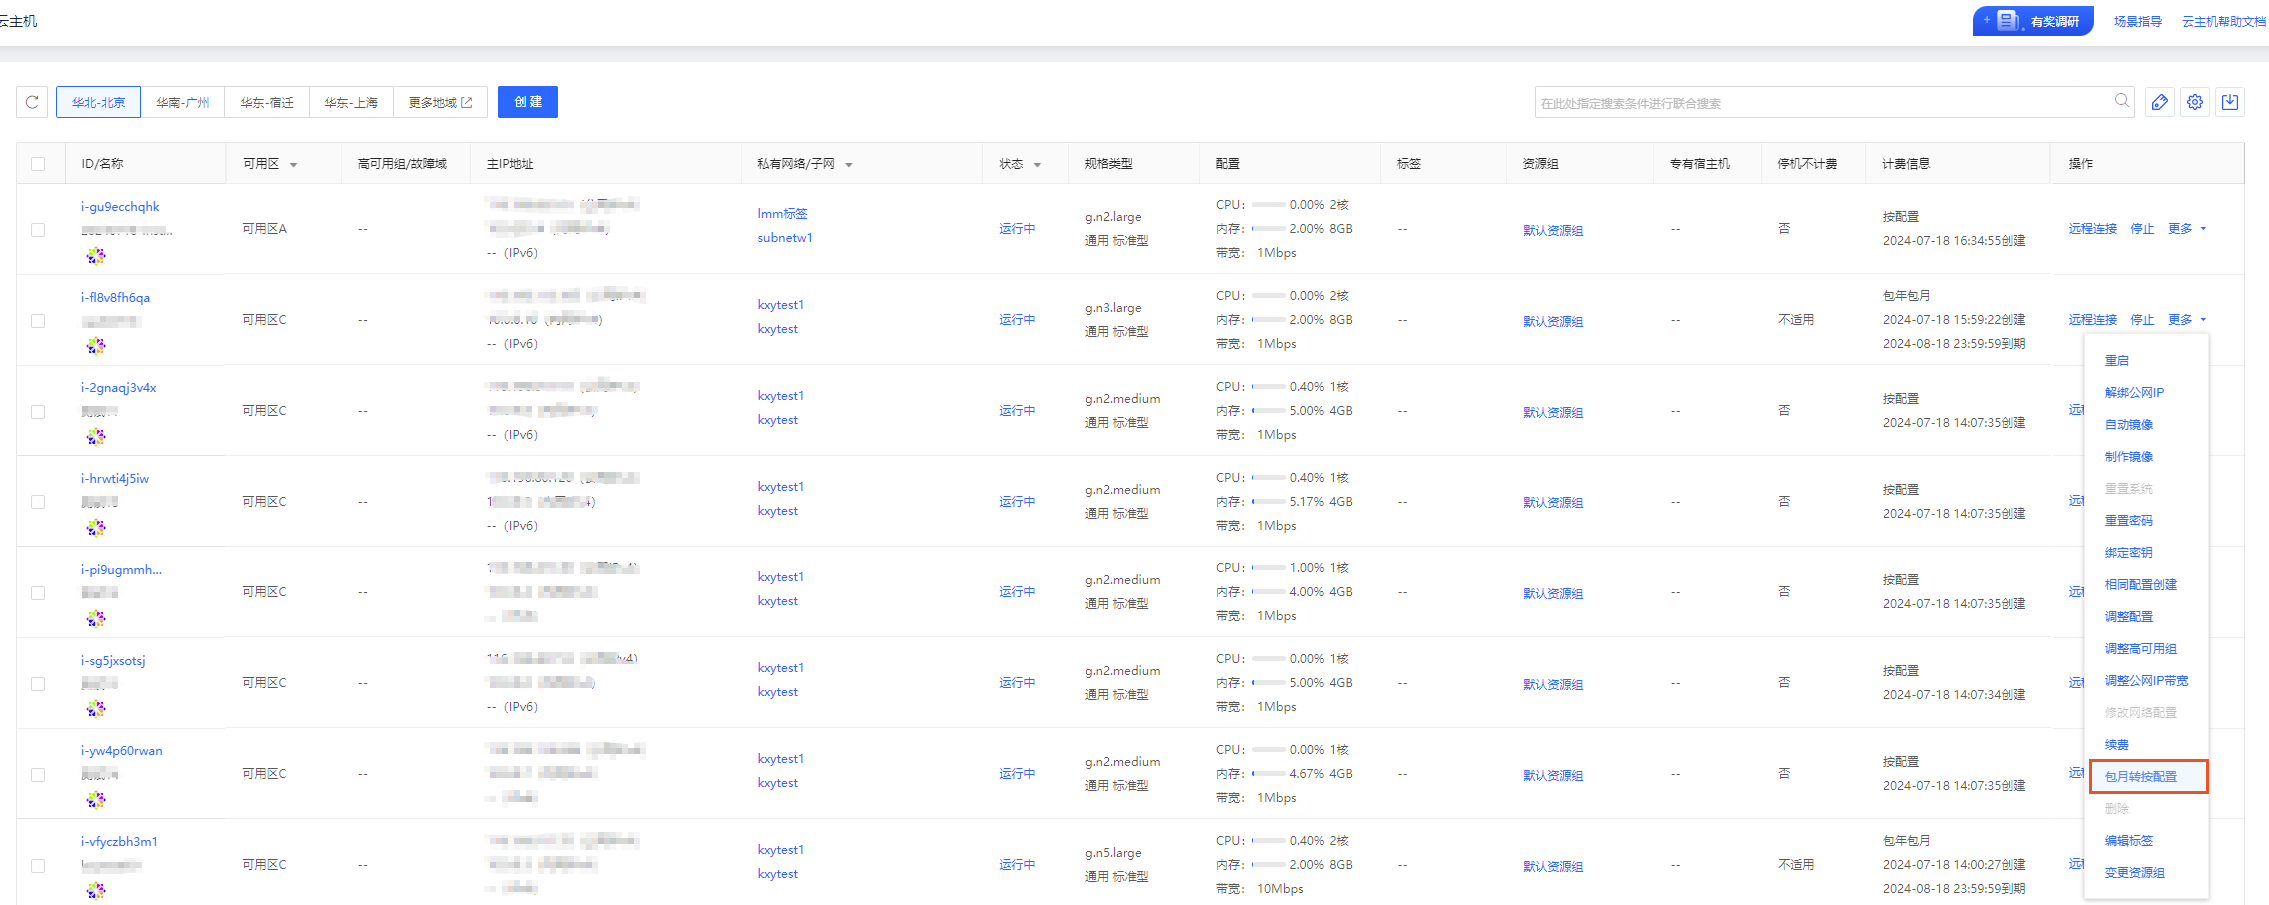Click the search magnifier icon

click(2122, 101)
